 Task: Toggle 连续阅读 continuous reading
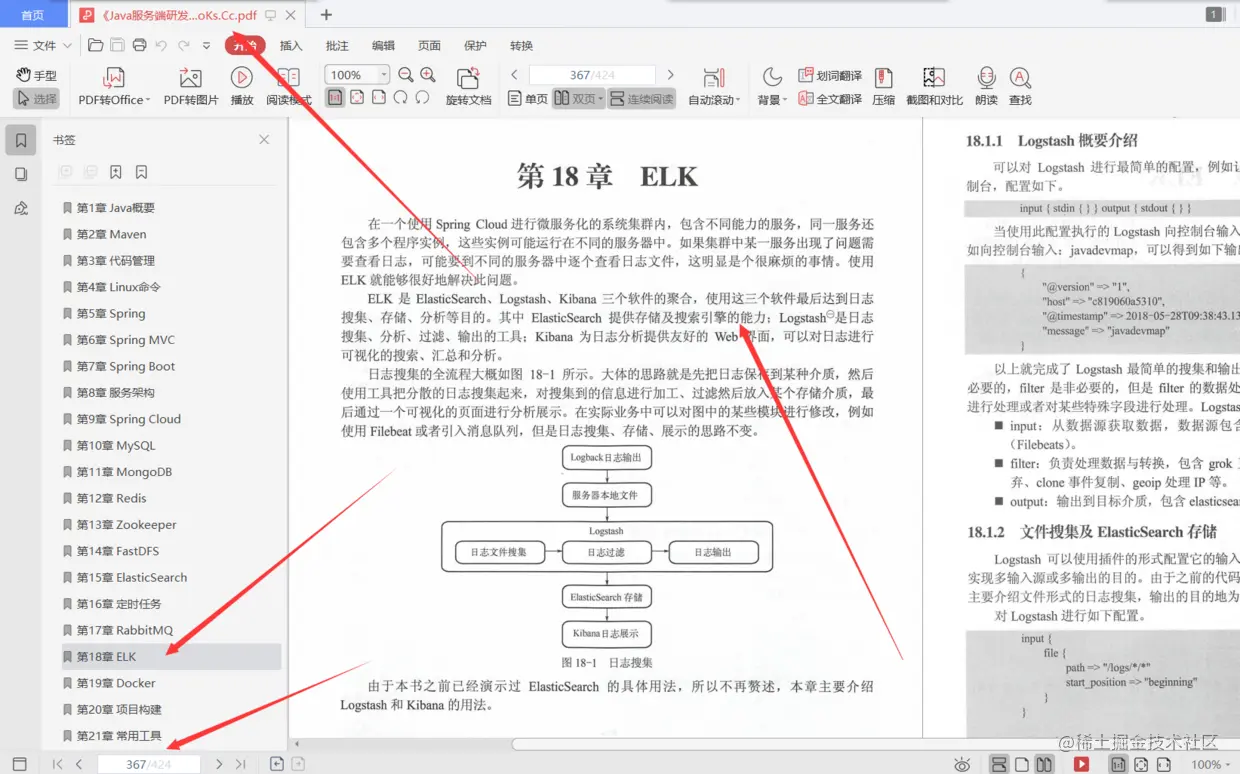(641, 99)
